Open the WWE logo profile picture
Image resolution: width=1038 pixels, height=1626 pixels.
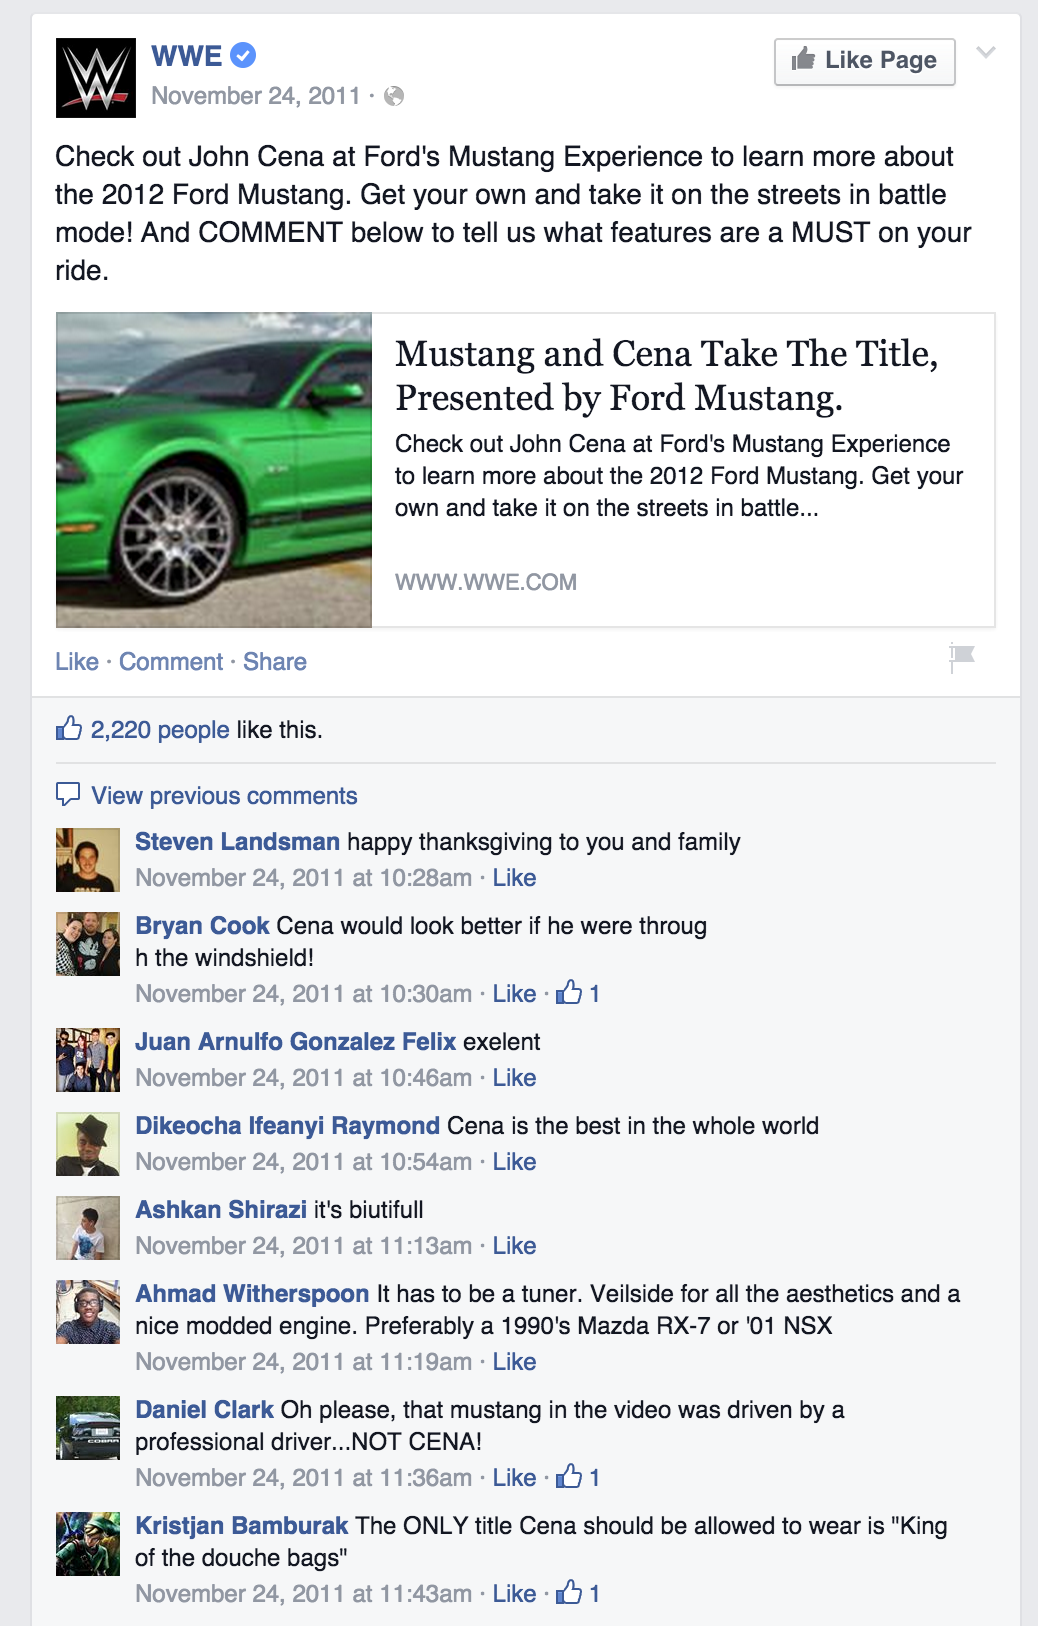pyautogui.click(x=95, y=78)
